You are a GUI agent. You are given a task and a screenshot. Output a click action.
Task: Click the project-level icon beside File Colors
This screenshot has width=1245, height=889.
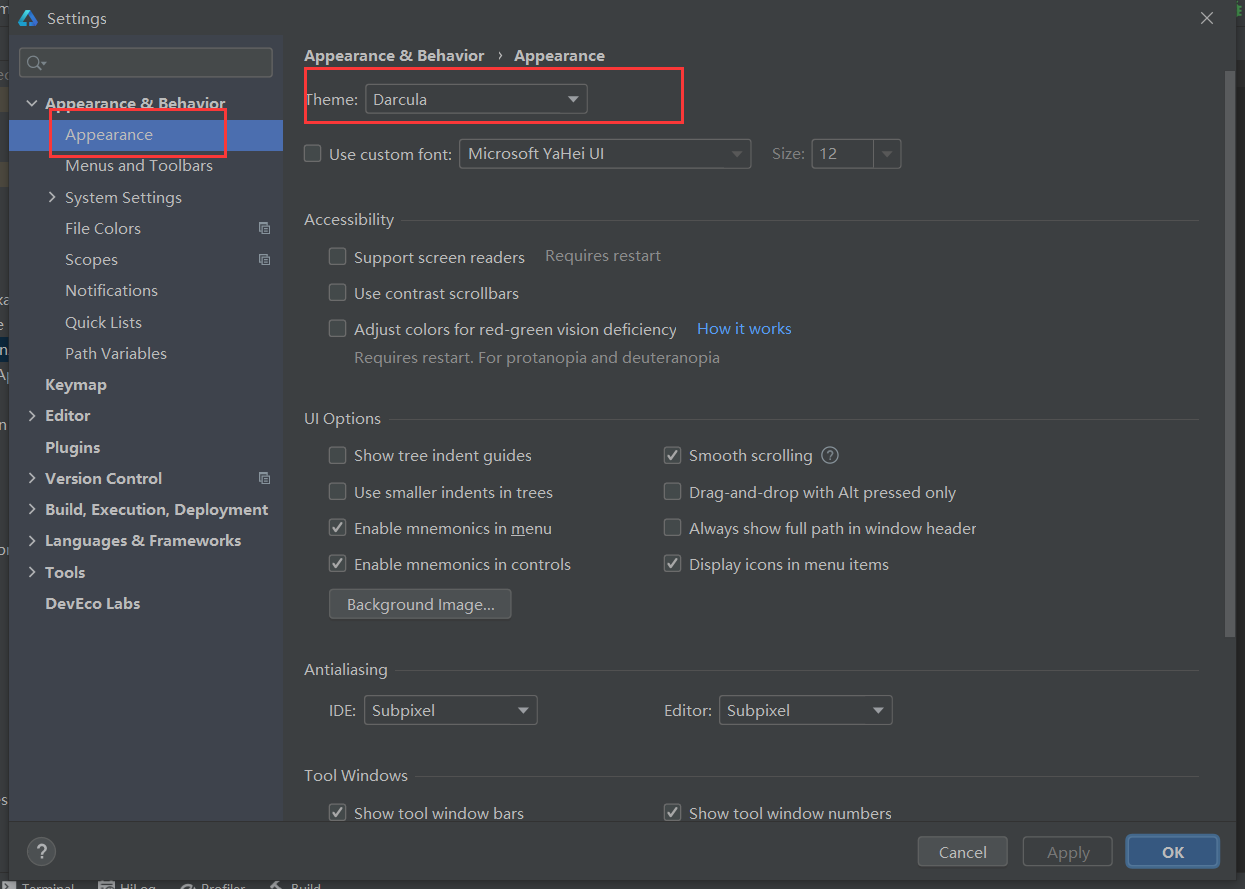(x=264, y=228)
